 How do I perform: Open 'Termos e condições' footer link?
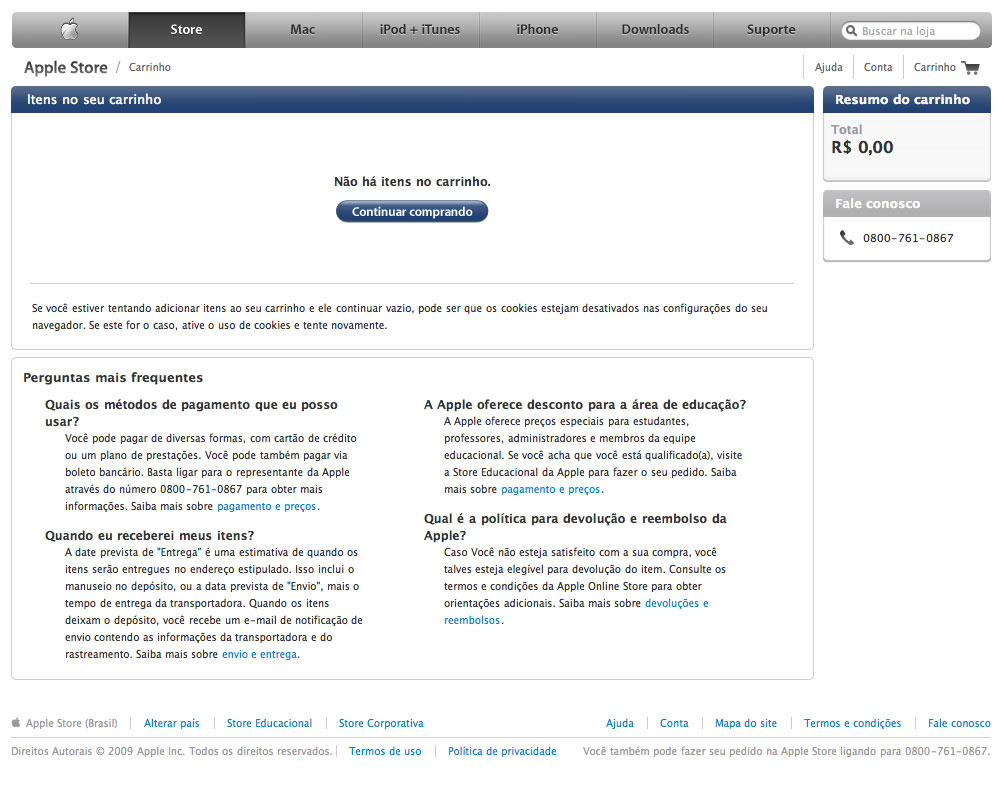pos(852,723)
